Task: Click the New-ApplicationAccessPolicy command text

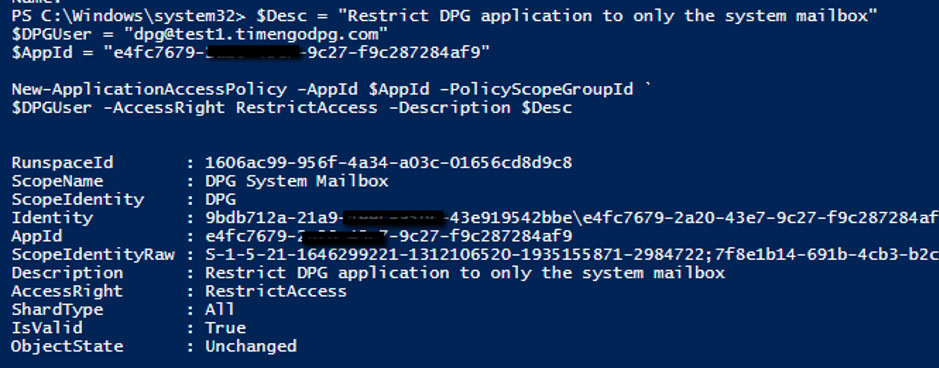Action: click(149, 90)
